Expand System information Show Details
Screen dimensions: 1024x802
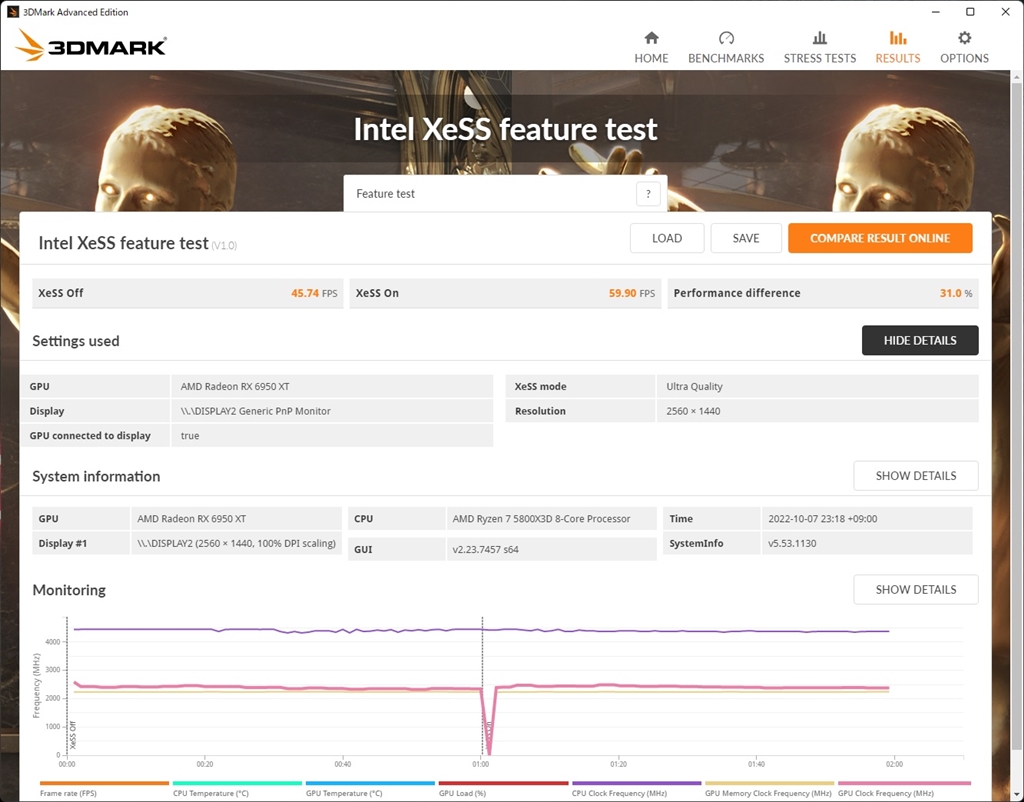(915, 476)
